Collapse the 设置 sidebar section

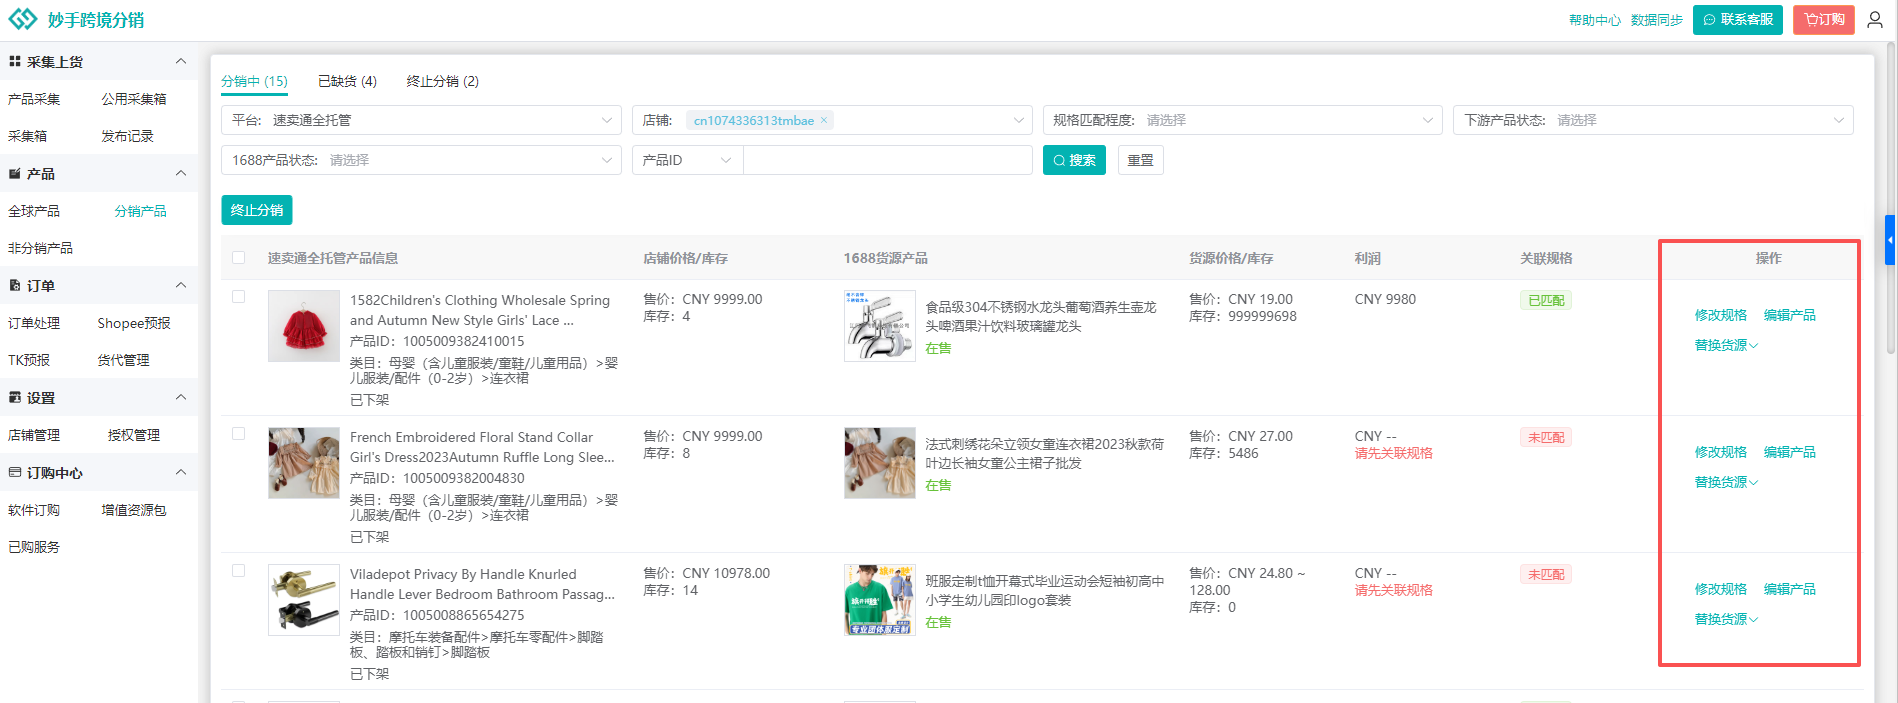[181, 398]
